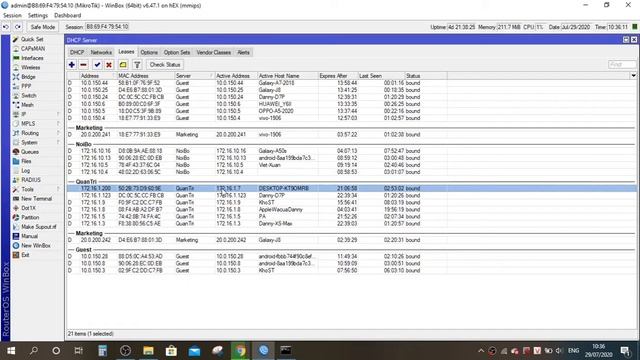The image size is (640, 360).
Task: Add a new DHCP lease with plus icon
Action: (72, 64)
